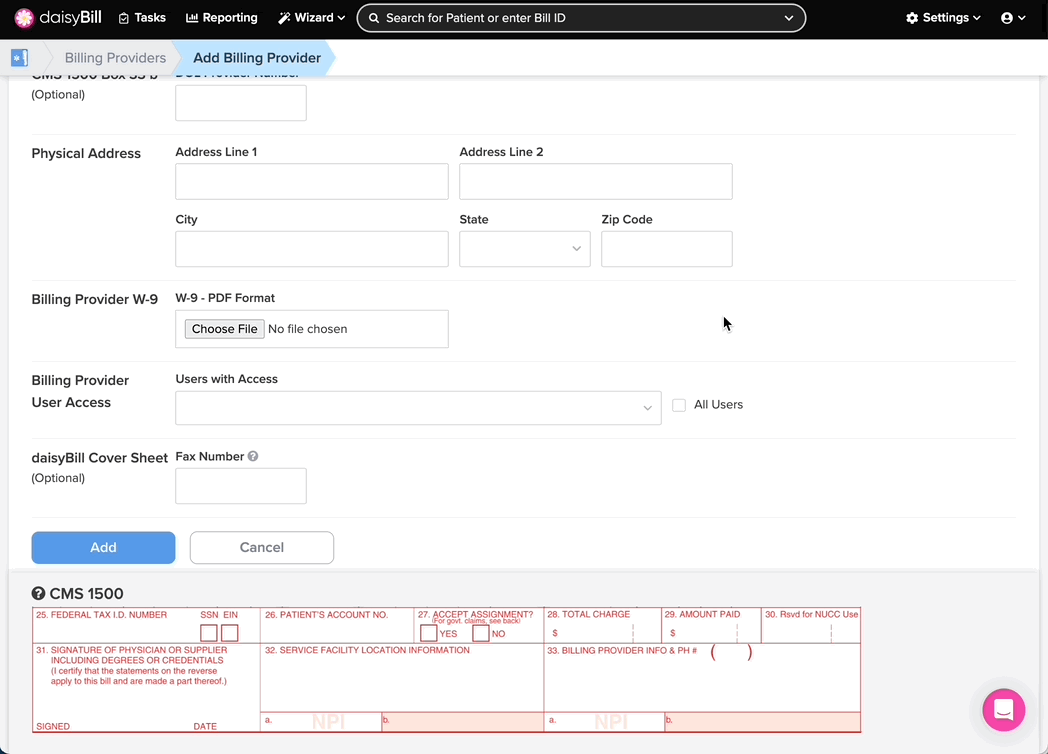Viewport: 1048px width, 754px height.
Task: Go to Billing Providers breadcrumb
Action: tap(115, 57)
